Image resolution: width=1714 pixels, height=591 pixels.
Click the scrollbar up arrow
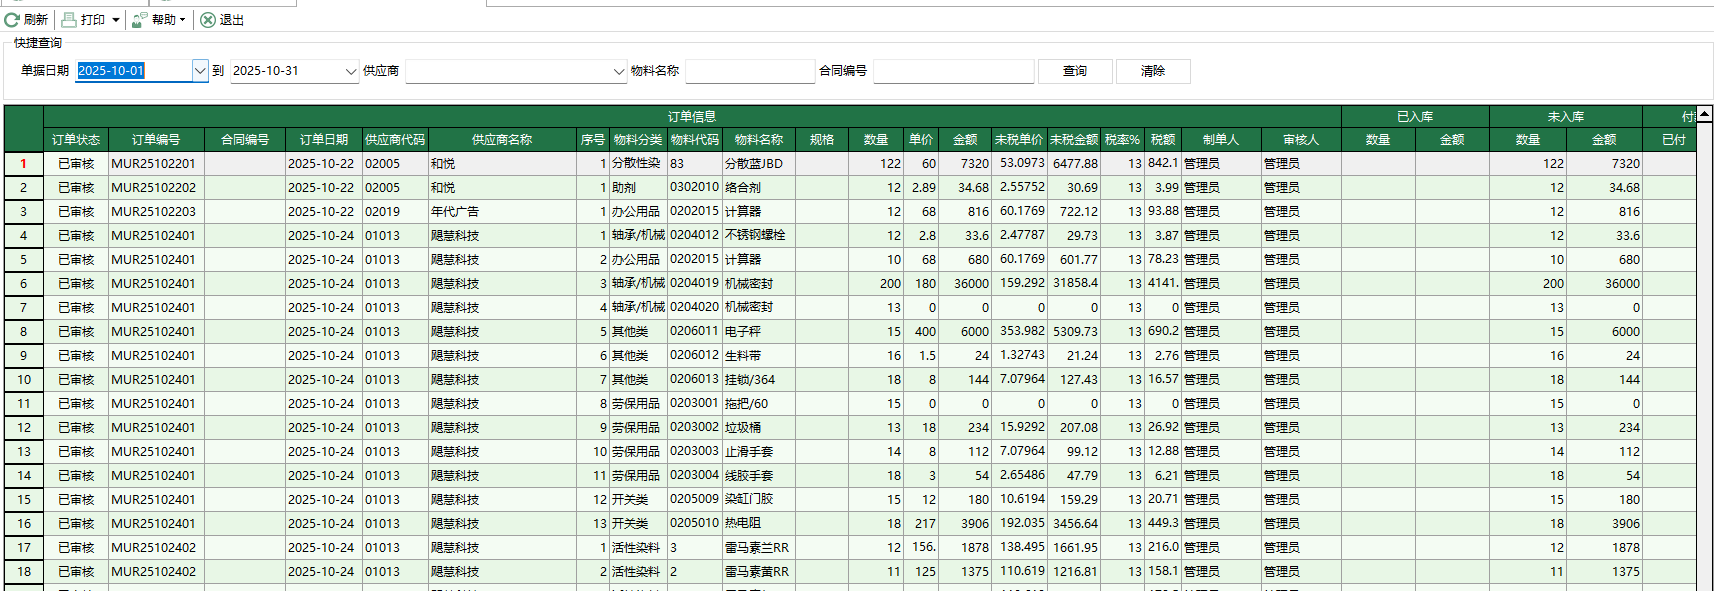tap(1704, 114)
